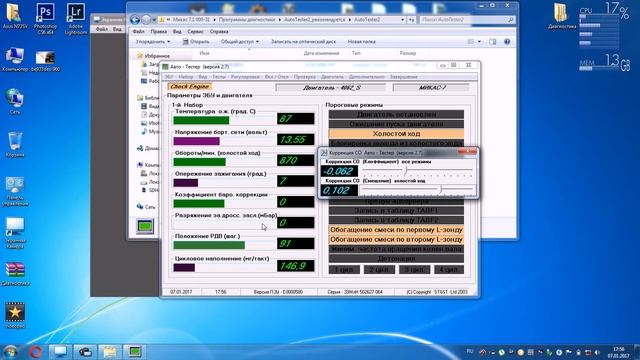Viewport: 640px width, 360px height.
Task: Click the RU language indicator in tray
Action: [470, 351]
